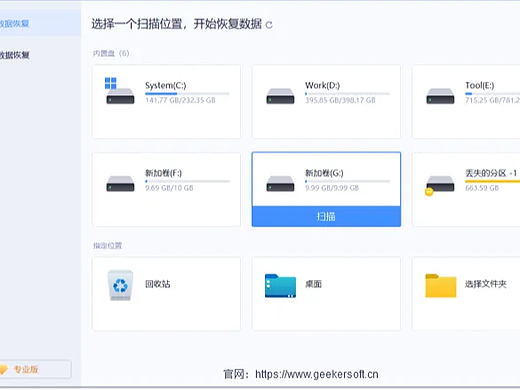Click the 141.77 GB/232.35 GB text
Image resolution: width=520 pixels, height=390 pixels.
(180, 100)
